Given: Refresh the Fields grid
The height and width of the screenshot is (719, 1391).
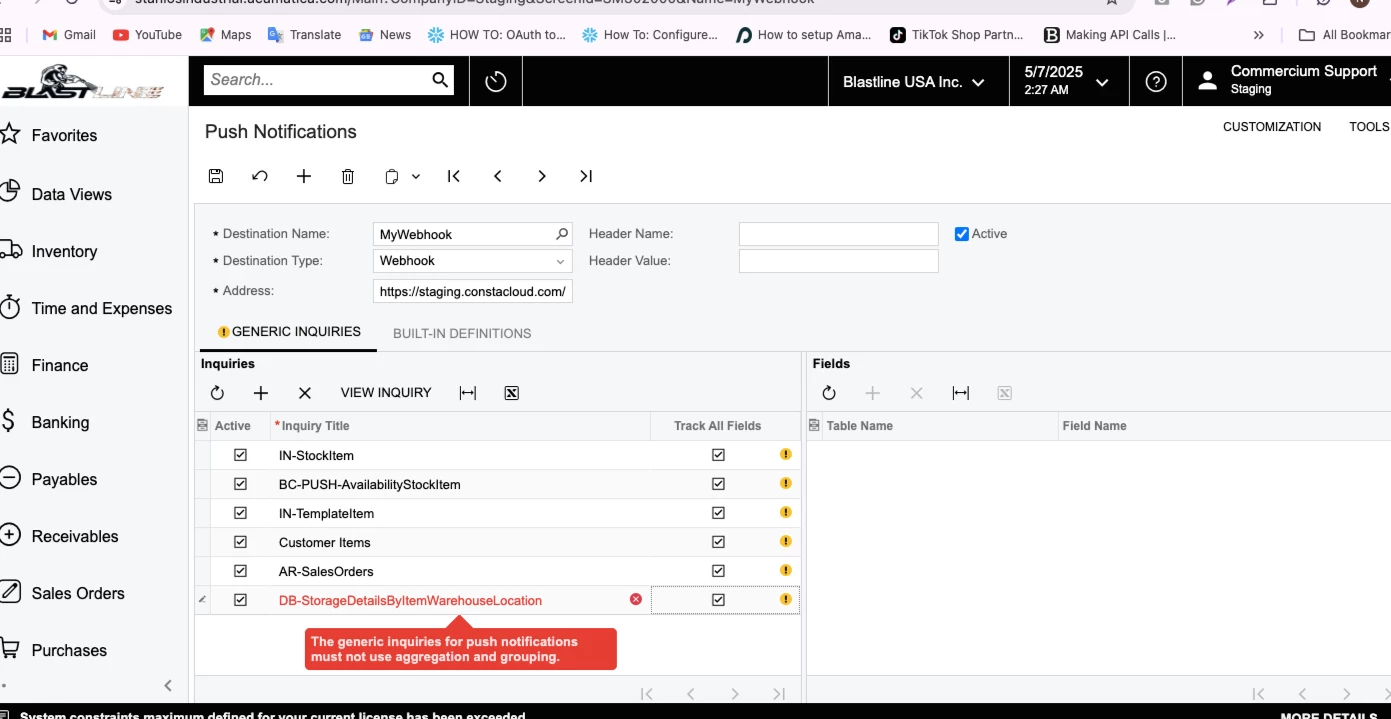Looking at the screenshot, I should (x=829, y=393).
